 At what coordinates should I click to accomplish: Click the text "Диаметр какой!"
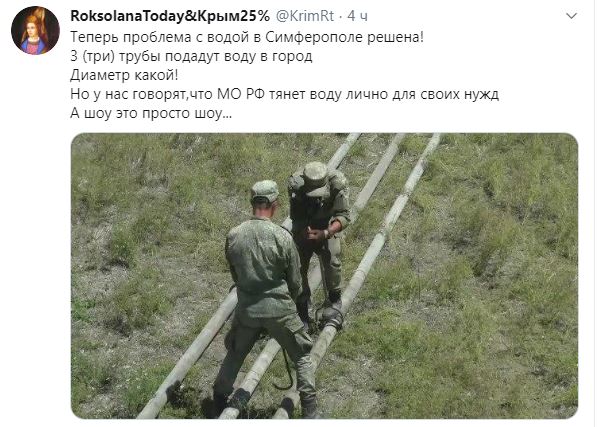pyautogui.click(x=124, y=75)
